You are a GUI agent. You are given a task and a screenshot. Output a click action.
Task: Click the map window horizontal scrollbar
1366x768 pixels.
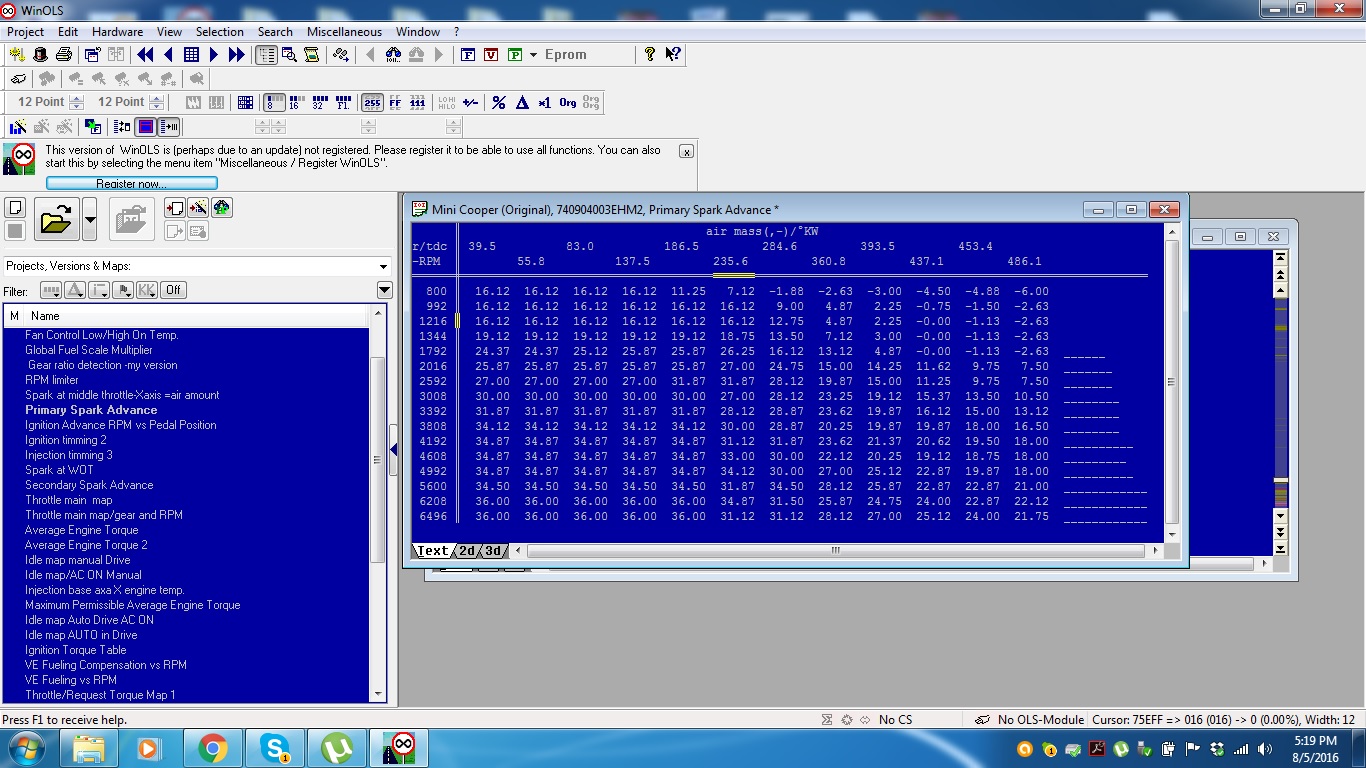click(835, 551)
